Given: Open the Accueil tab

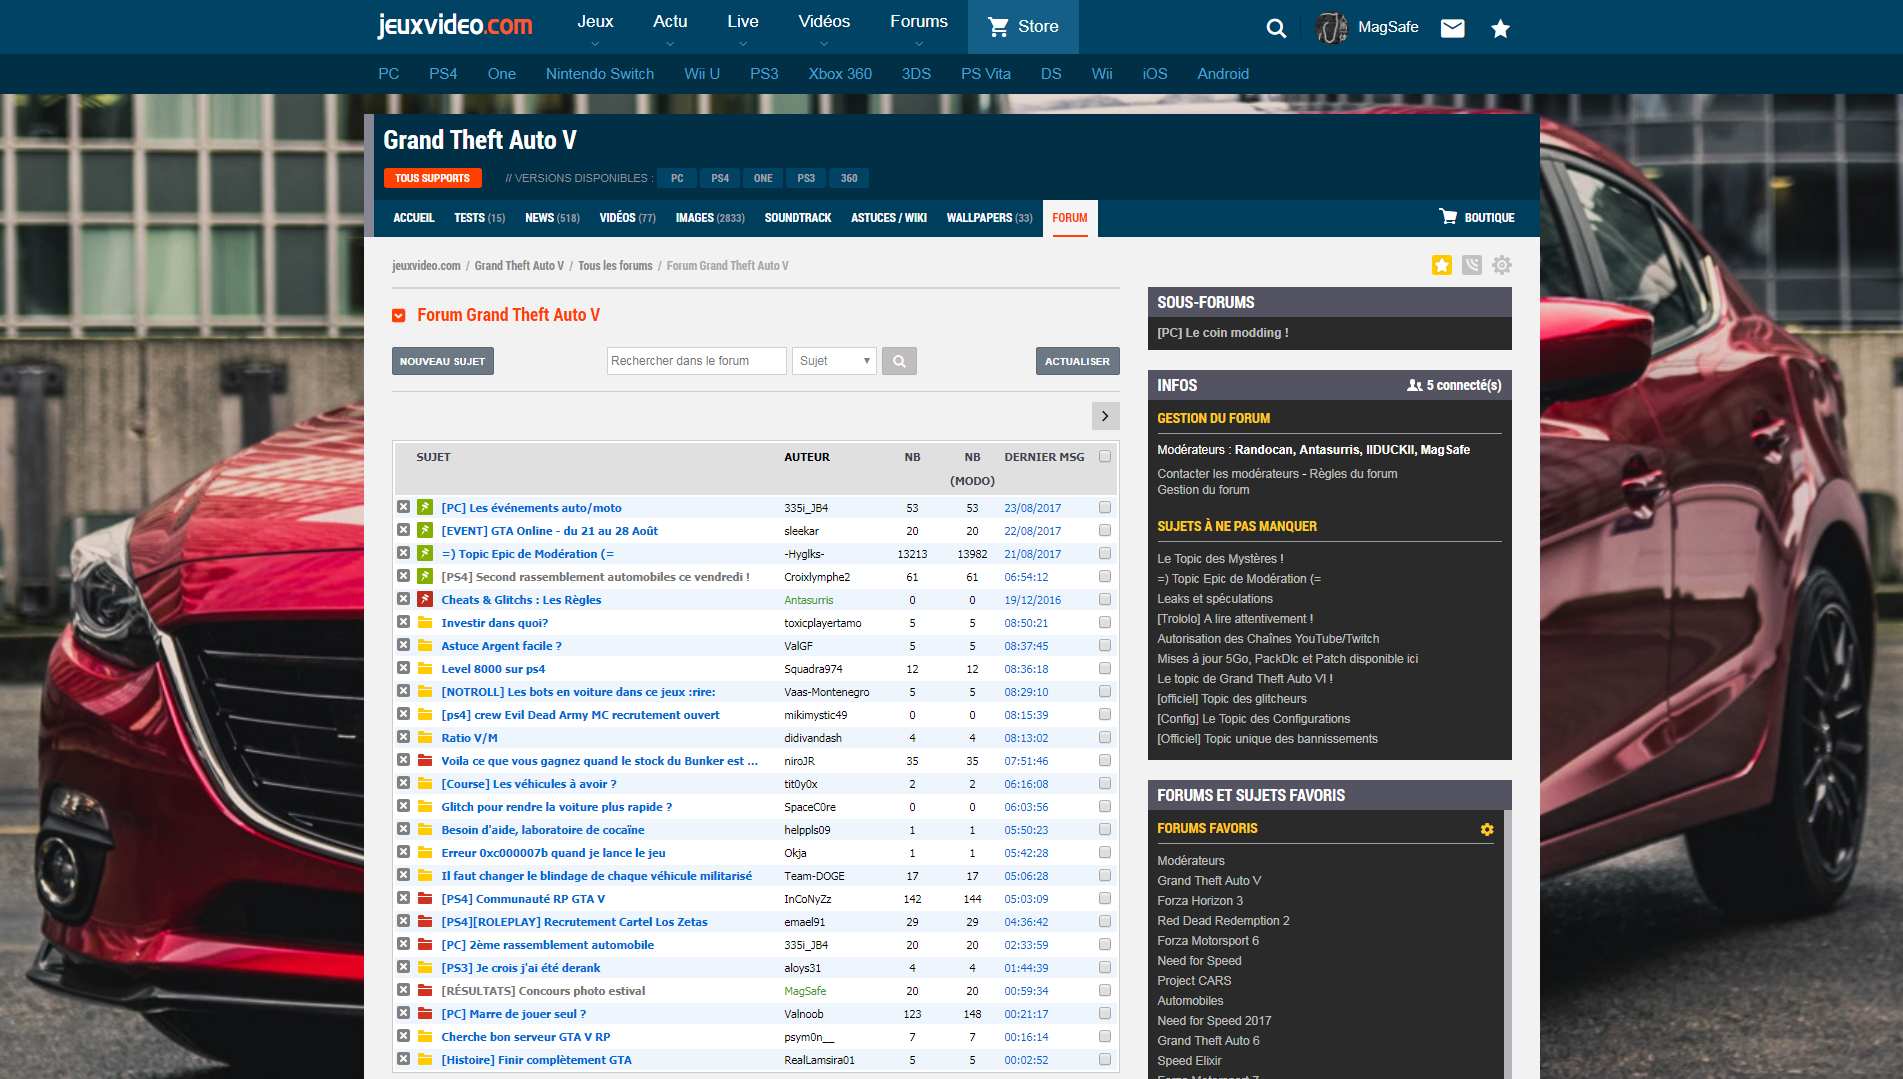Looking at the screenshot, I should [x=414, y=217].
